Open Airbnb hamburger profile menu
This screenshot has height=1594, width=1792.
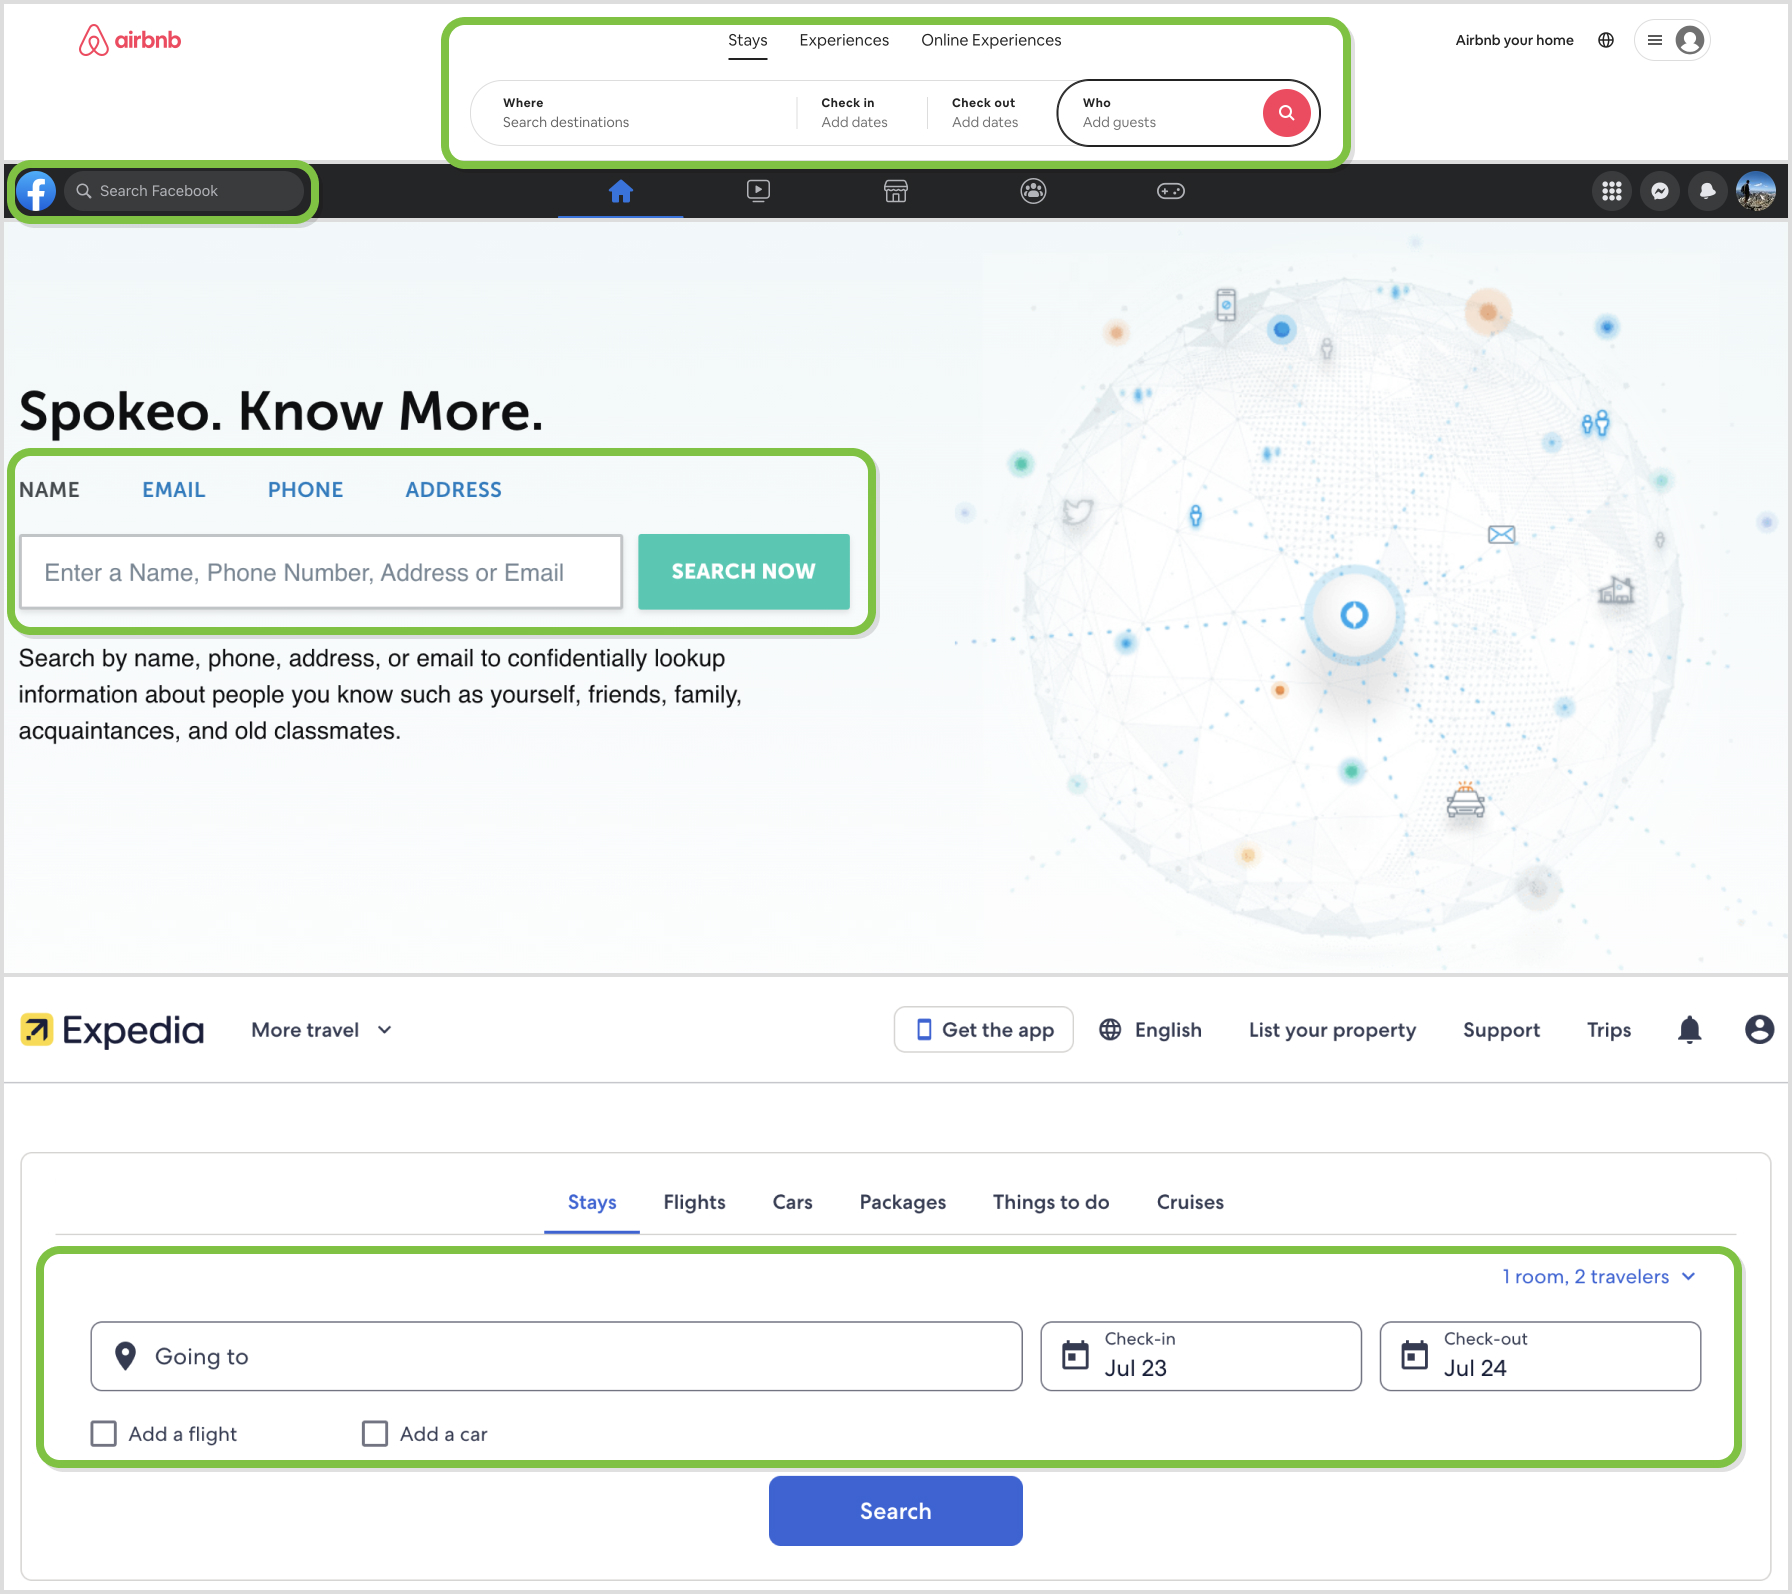coord(1672,40)
